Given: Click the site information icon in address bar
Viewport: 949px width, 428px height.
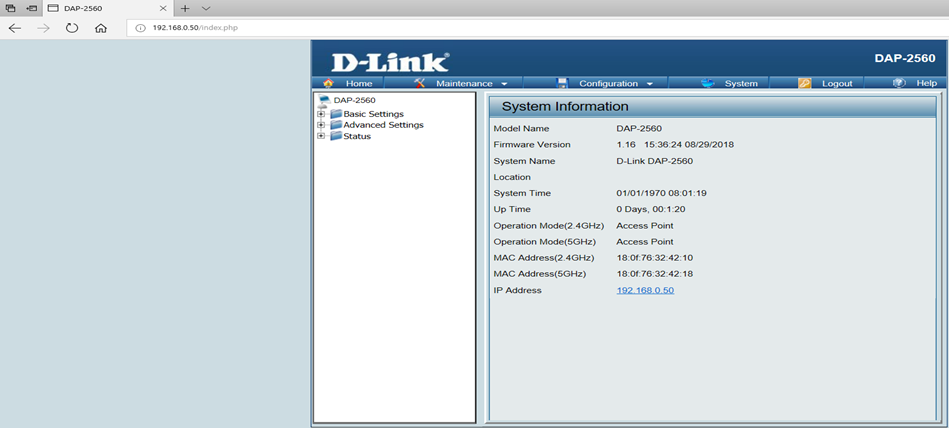Looking at the screenshot, I should pos(140,28).
